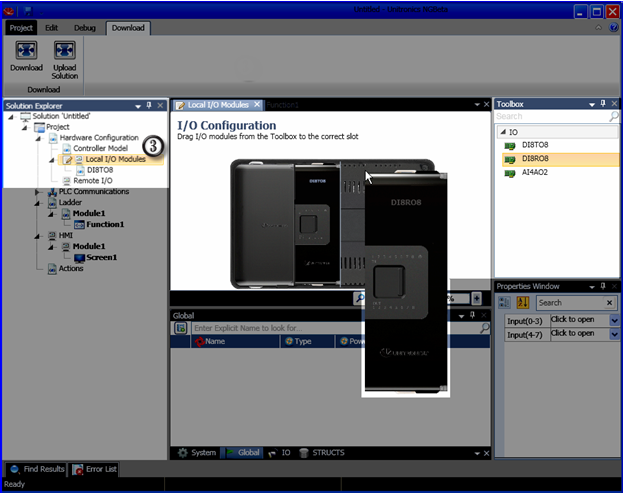
Task: Click the zoom-in plus icon below canvas
Action: (x=477, y=298)
